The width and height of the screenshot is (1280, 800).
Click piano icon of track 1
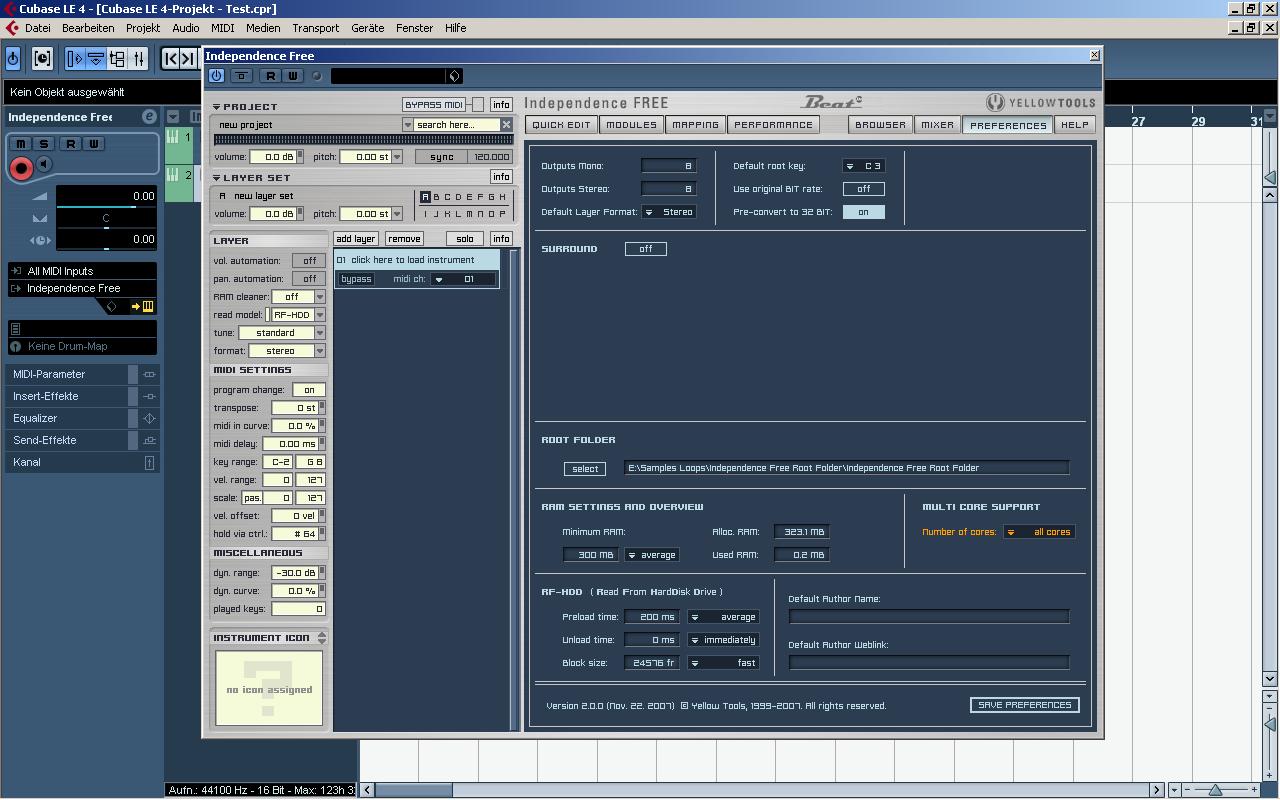[x=172, y=137]
